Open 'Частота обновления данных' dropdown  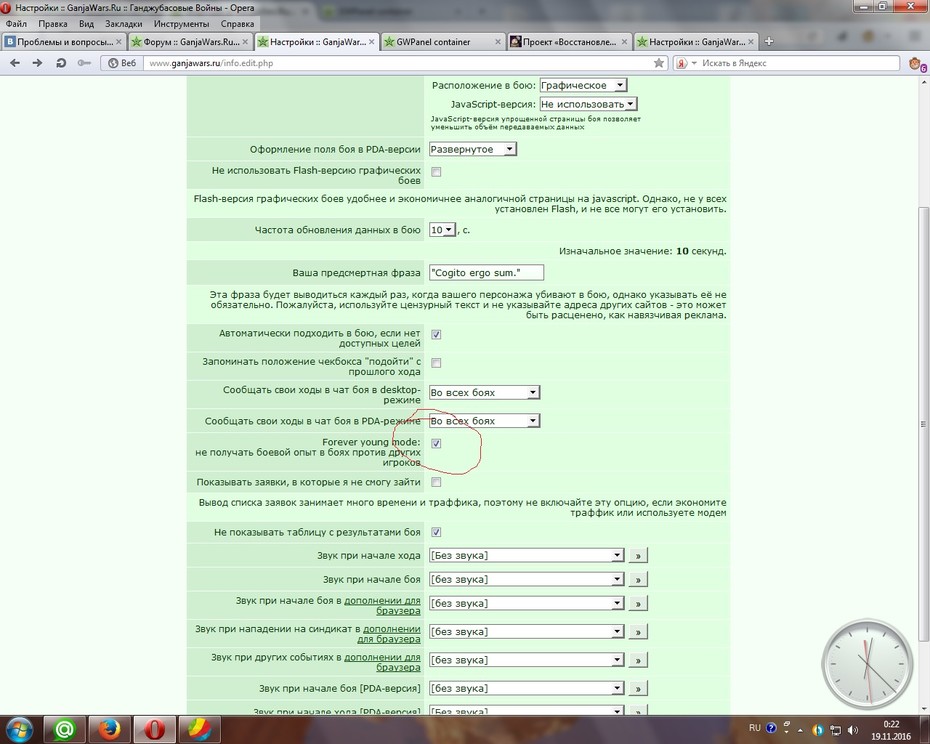[x=442, y=230]
